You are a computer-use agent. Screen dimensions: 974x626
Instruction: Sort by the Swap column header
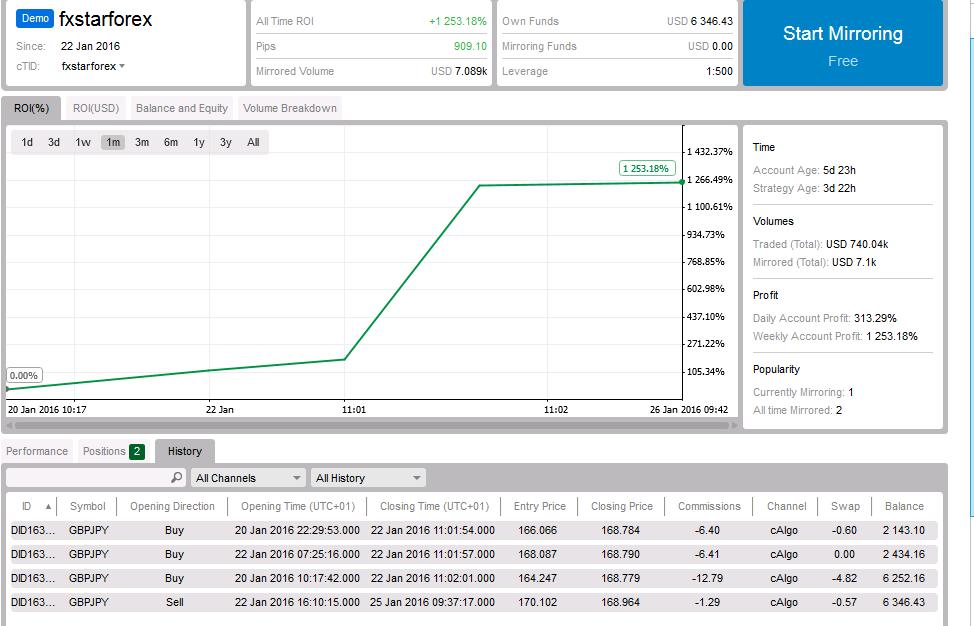[x=845, y=506]
